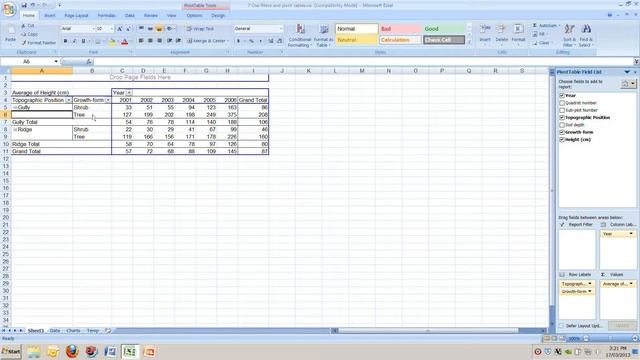Toggle Bold formatting

[65, 41]
